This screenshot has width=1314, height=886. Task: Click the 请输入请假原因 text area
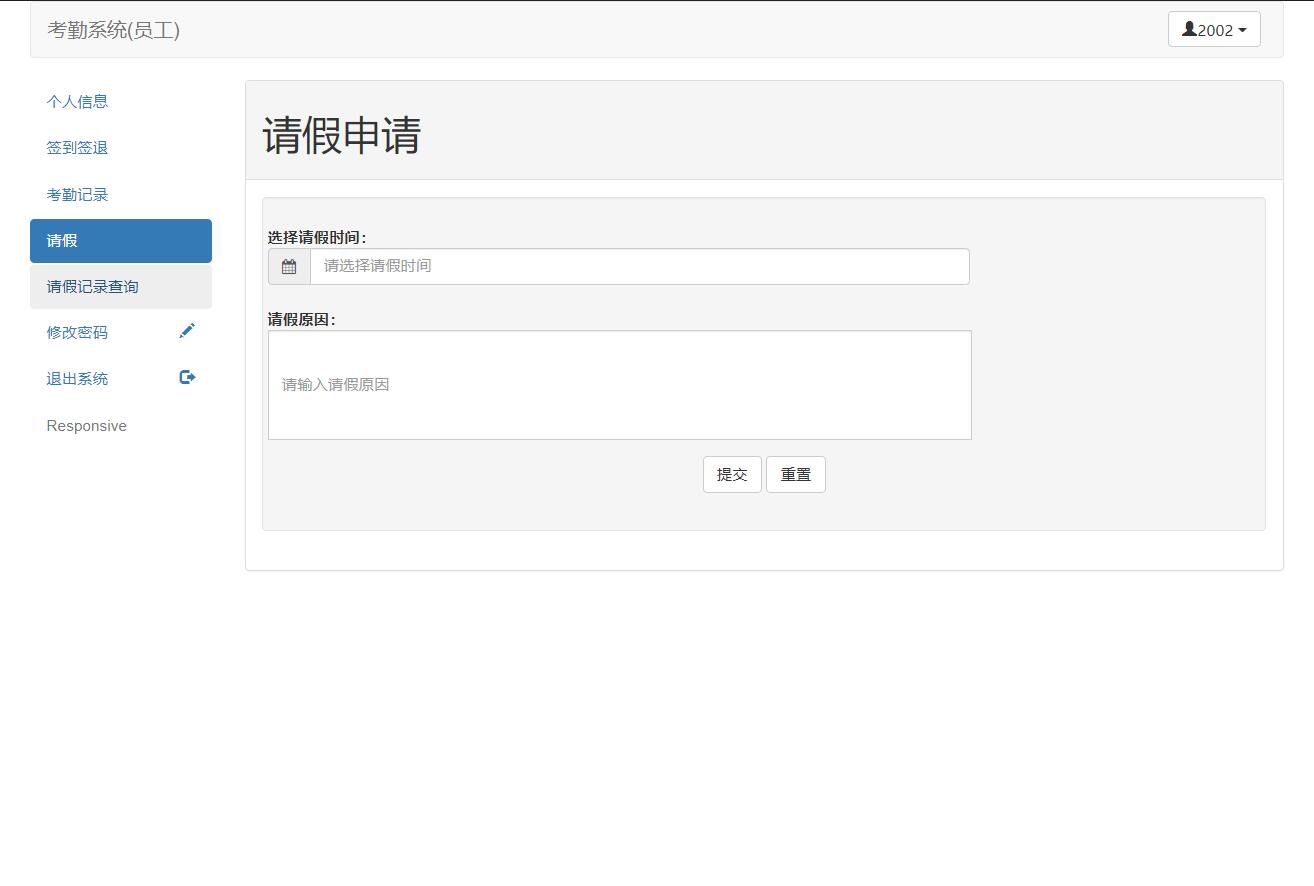(x=619, y=384)
